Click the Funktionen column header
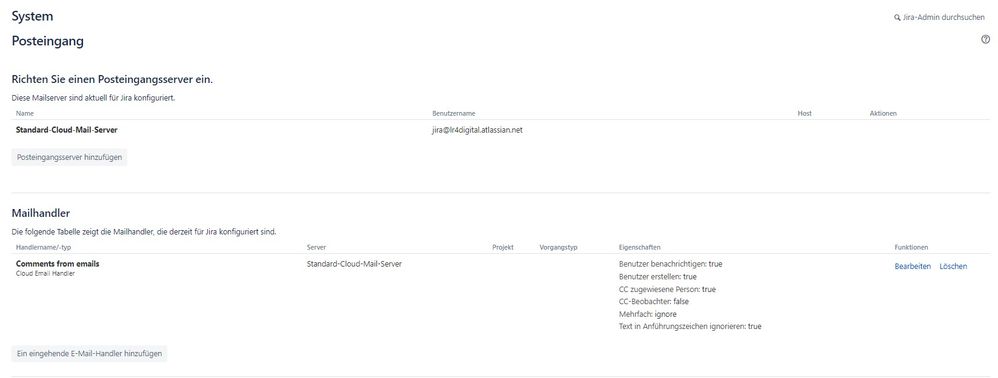Viewport: 998px width, 378px height. click(911, 247)
